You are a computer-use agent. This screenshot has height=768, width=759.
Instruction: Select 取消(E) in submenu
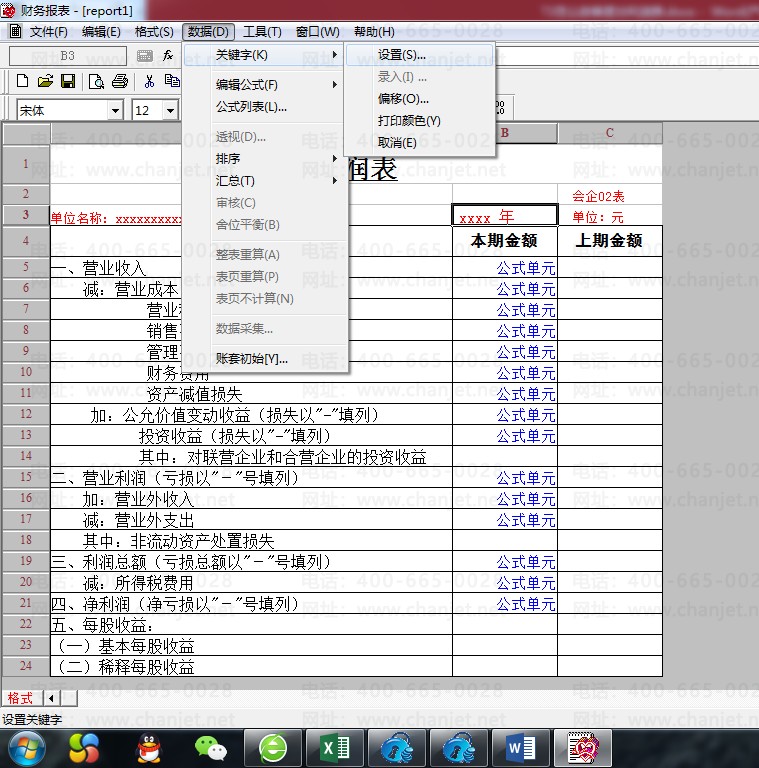pyautogui.click(x=420, y=143)
